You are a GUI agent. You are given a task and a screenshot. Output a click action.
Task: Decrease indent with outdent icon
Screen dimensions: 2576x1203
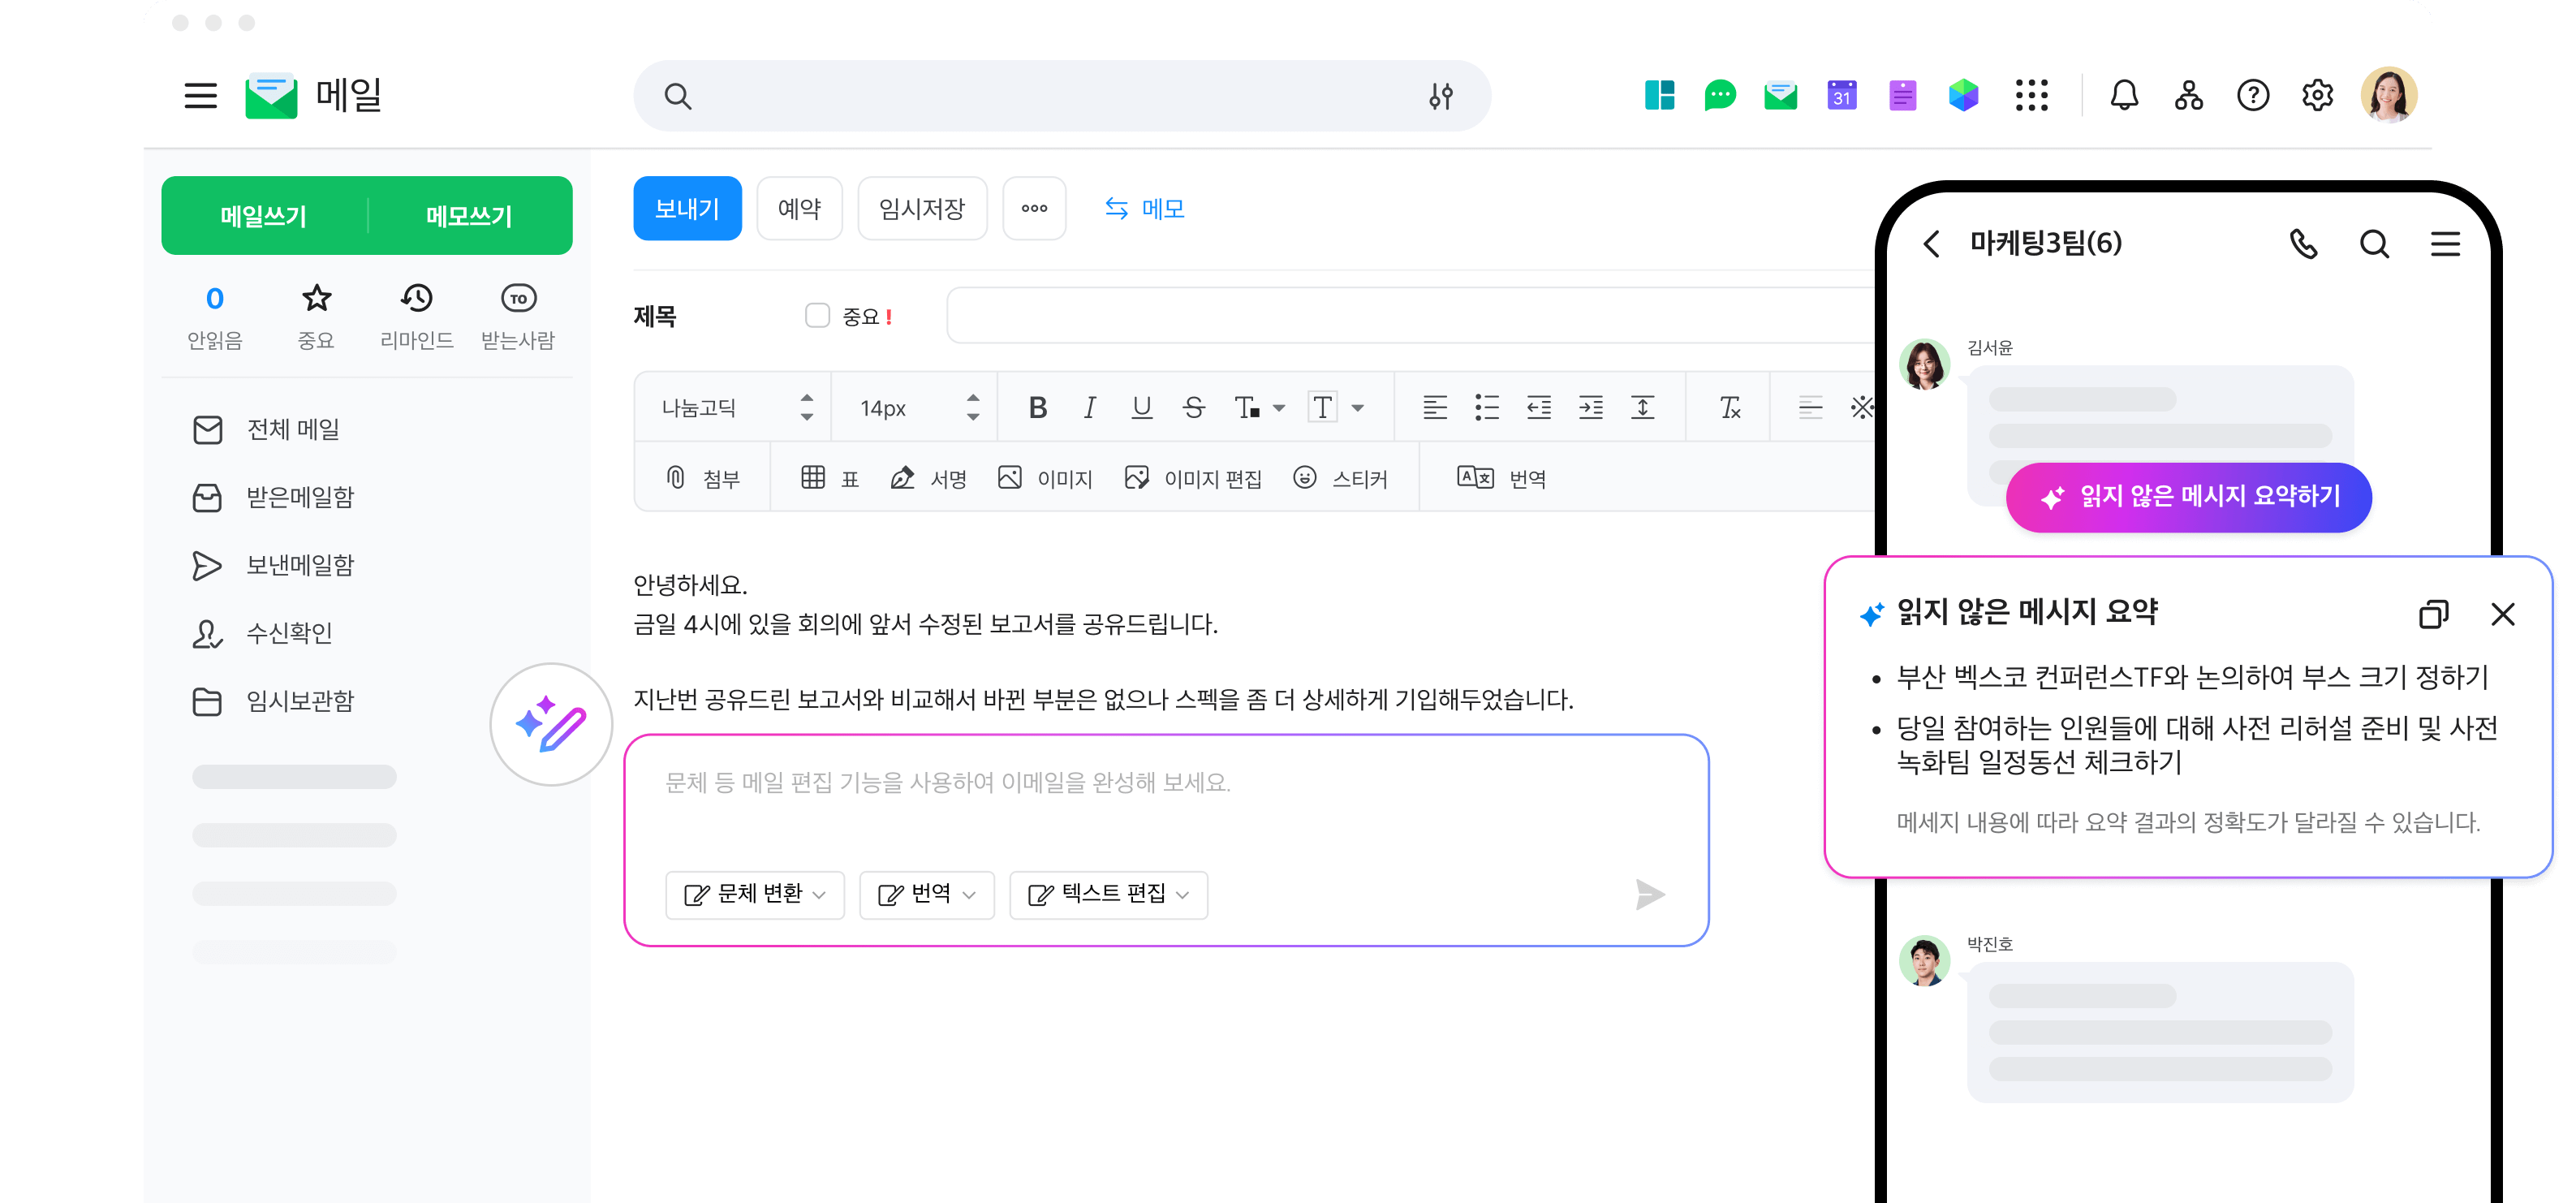(1538, 407)
